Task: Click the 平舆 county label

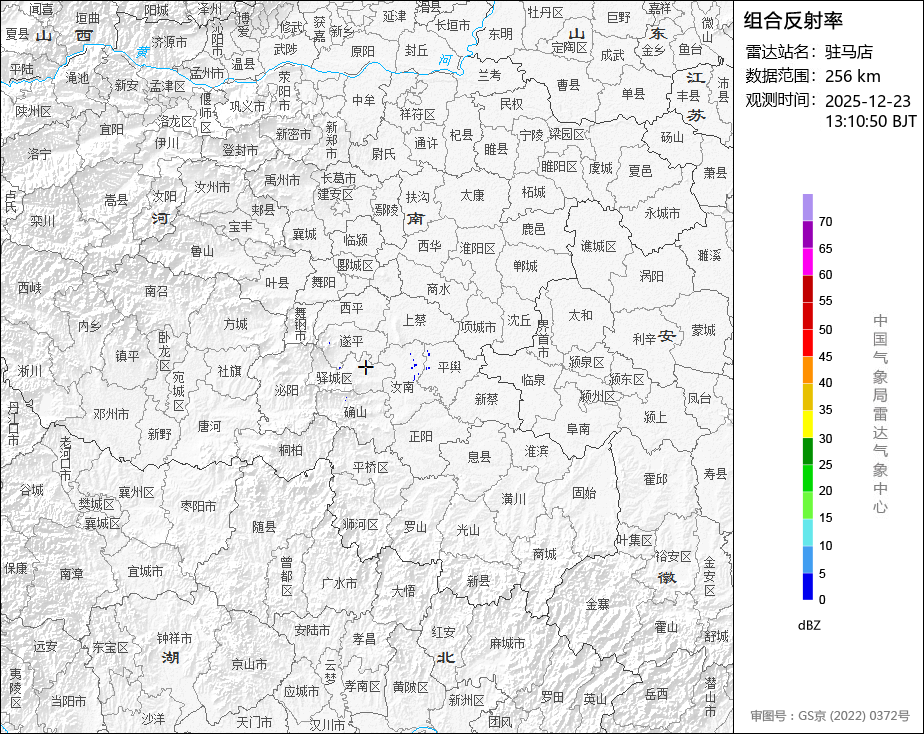Action: click(x=449, y=367)
